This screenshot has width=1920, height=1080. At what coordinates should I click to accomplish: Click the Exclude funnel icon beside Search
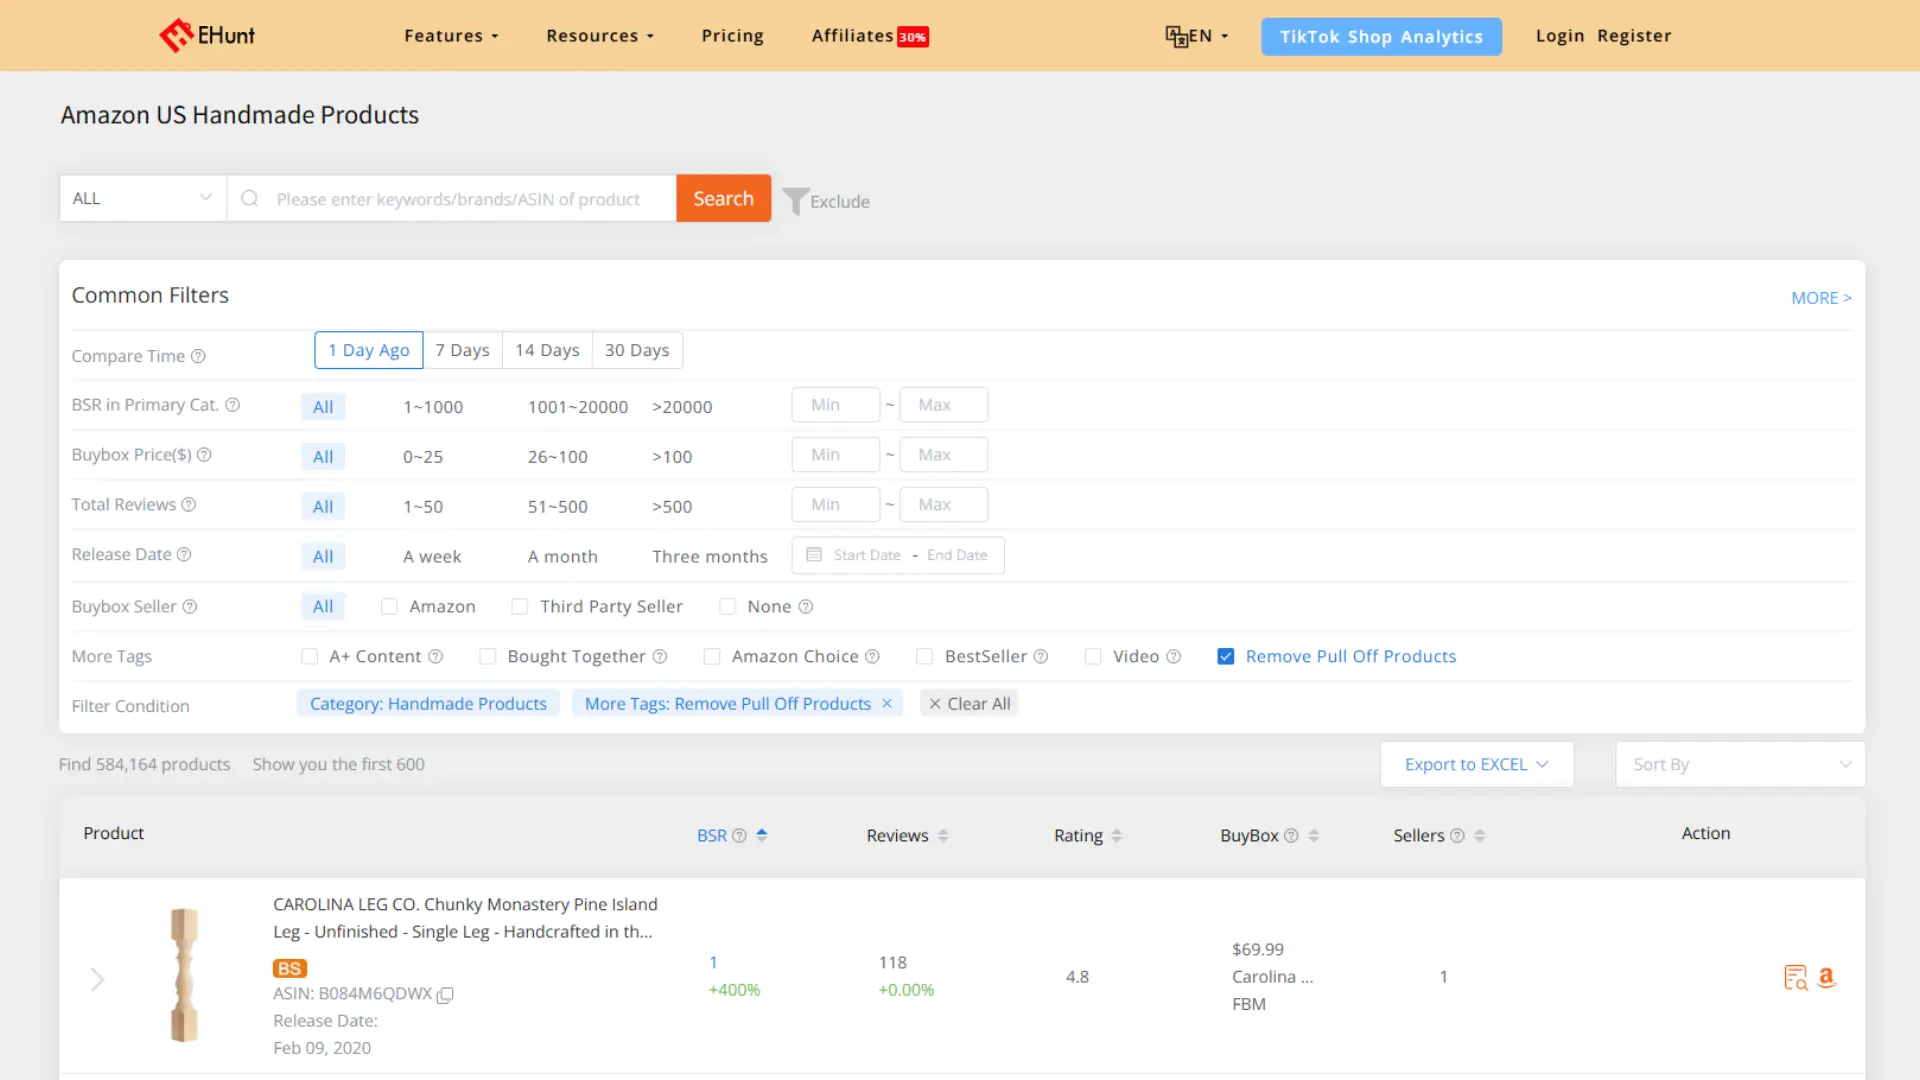coord(795,199)
